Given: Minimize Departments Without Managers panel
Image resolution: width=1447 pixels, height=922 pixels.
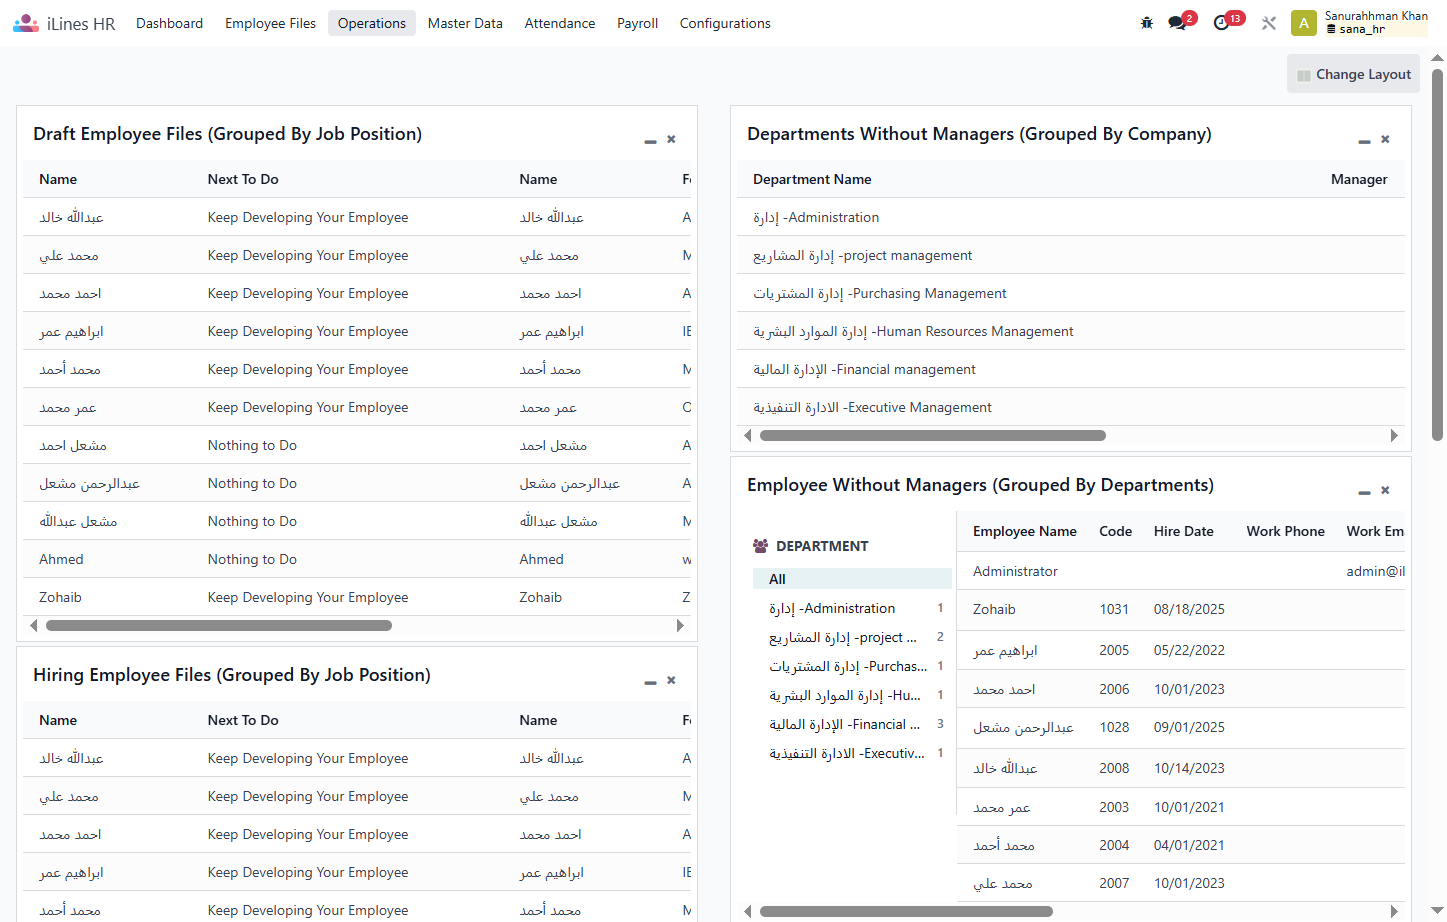Looking at the screenshot, I should (1364, 141).
